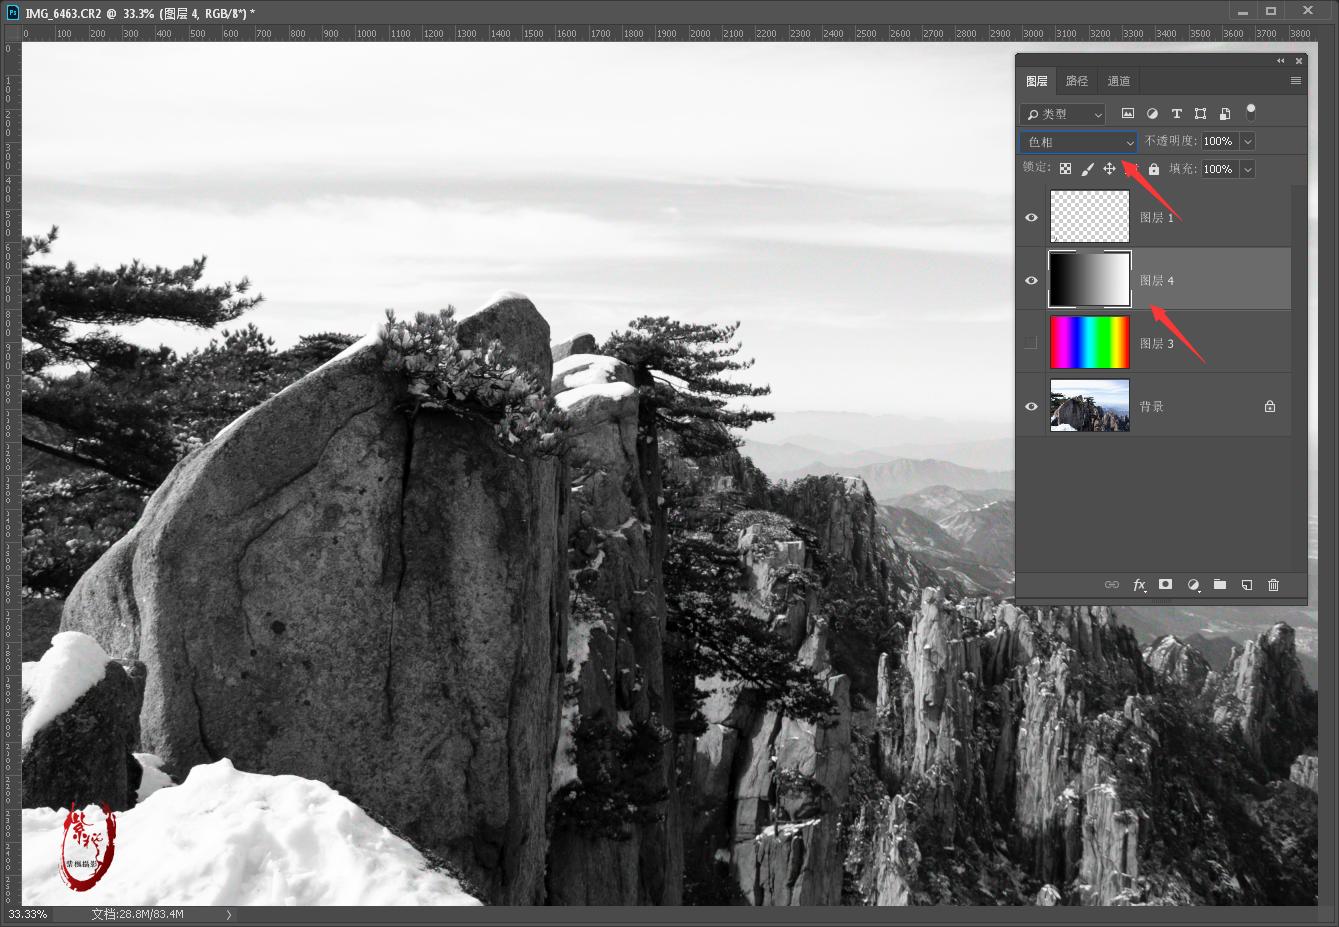Click the rainbow gradient thumbnail of 图层 3
The image size is (1339, 927).
point(1089,342)
